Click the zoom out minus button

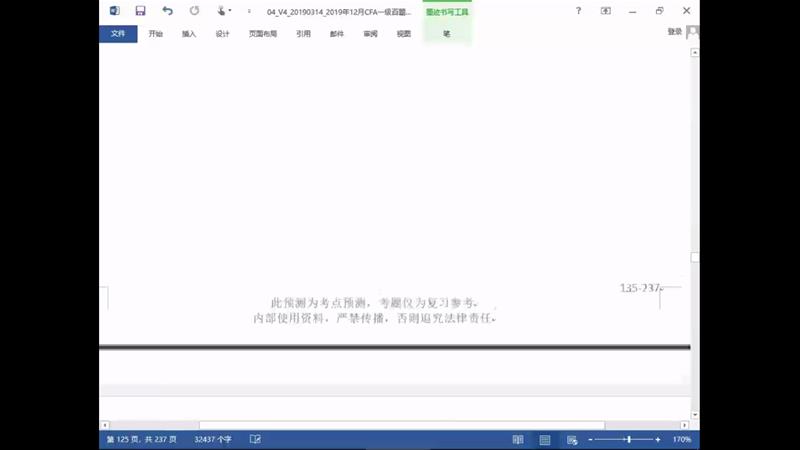(x=590, y=439)
